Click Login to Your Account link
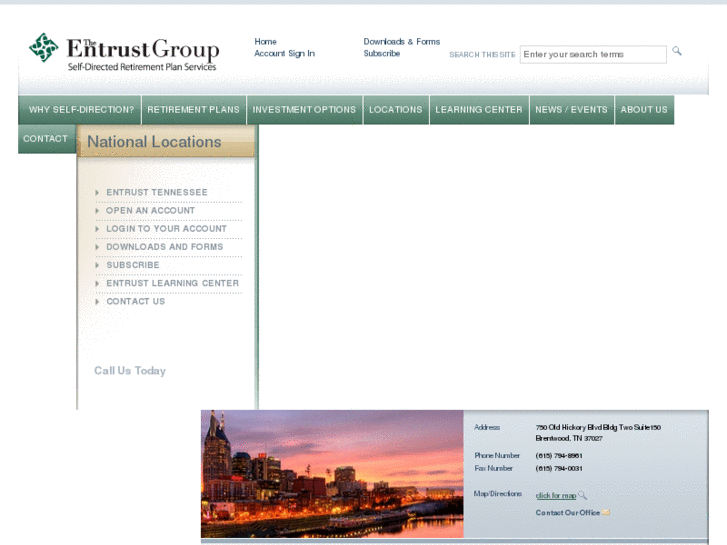727x545 pixels. click(166, 229)
